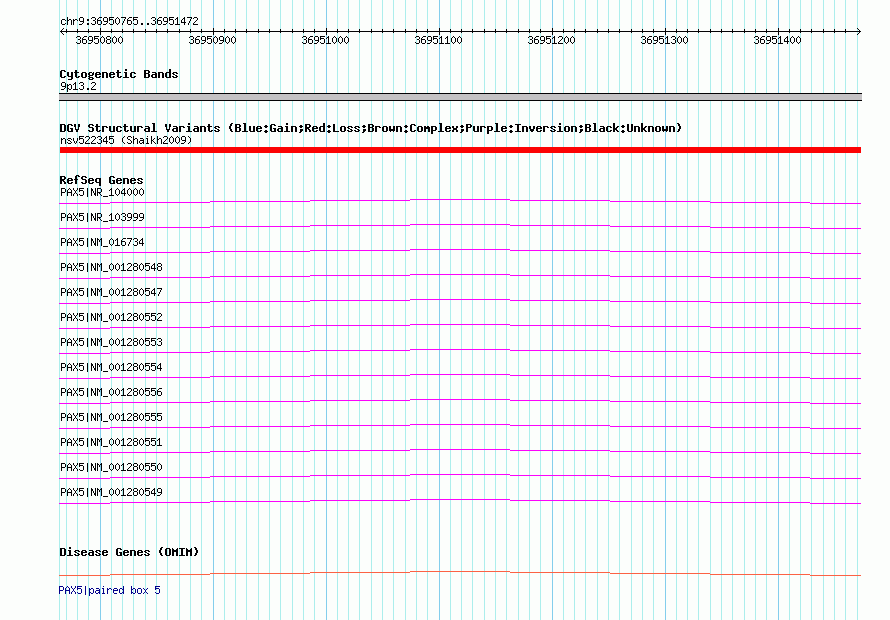890x620 pixels.
Task: Click the DGV Structural Variants track title
Action: point(371,128)
